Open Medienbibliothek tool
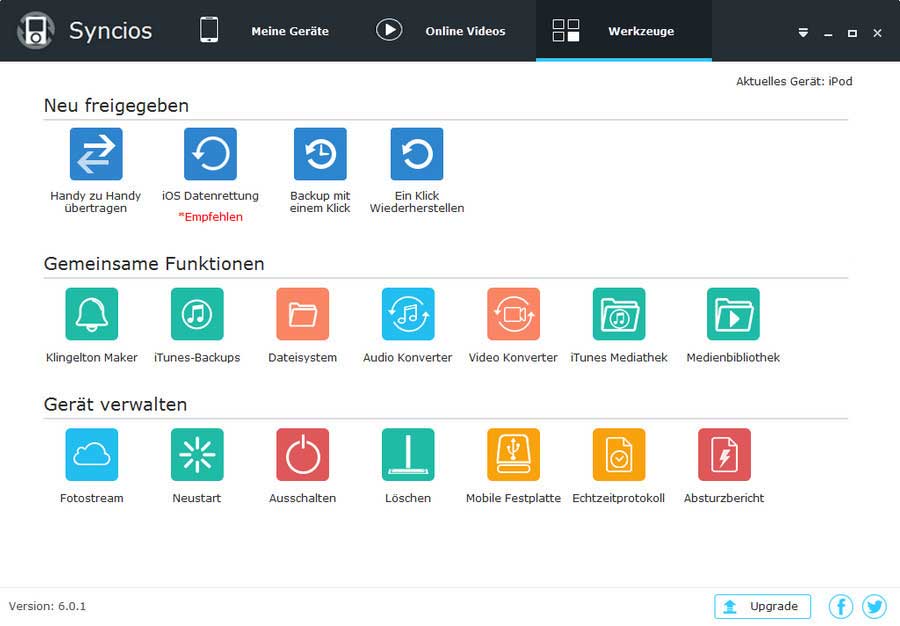Screen dimensions: 900x626 tap(733, 314)
